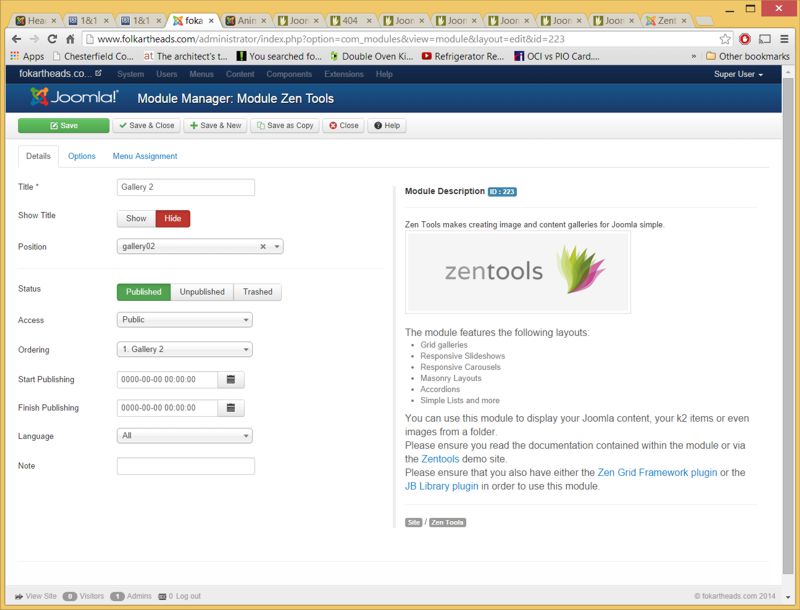
Task: Click the Note input field
Action: (x=186, y=466)
